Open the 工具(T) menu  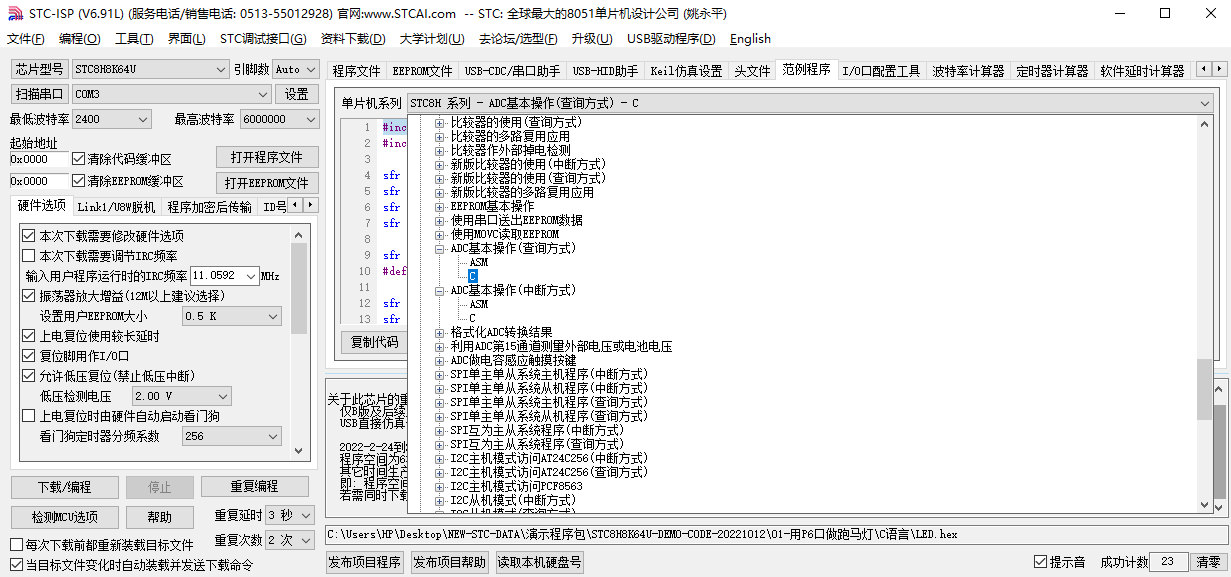134,39
